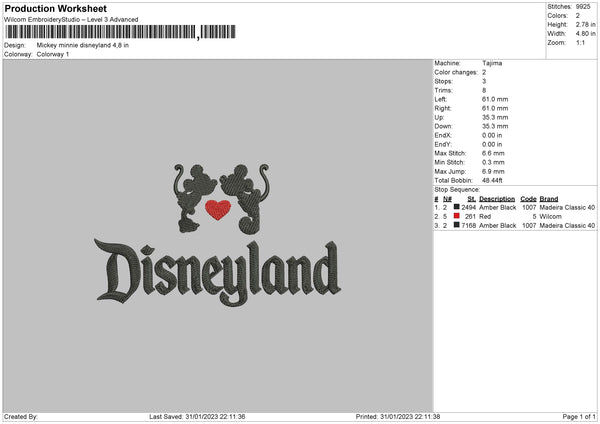600x424 pixels.
Task: Click the 'Colorway 1' value
Action: [x=53, y=54]
